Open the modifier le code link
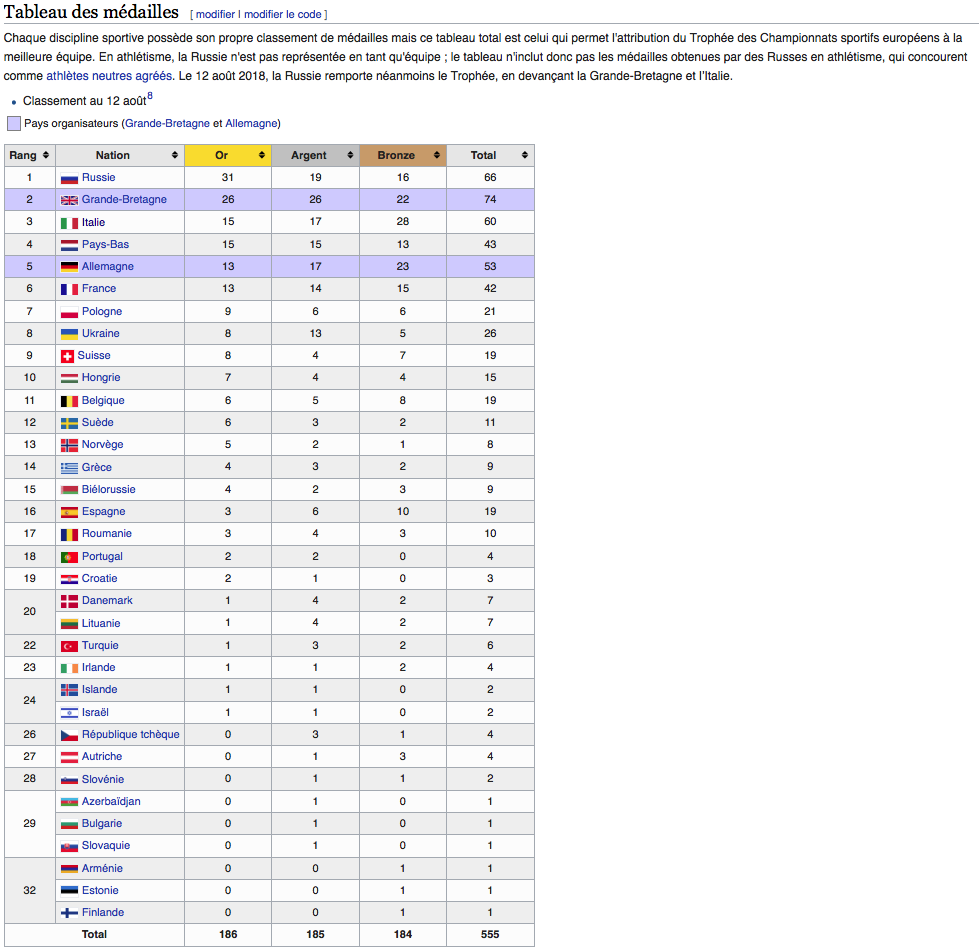The width and height of the screenshot is (979, 950). click(283, 14)
